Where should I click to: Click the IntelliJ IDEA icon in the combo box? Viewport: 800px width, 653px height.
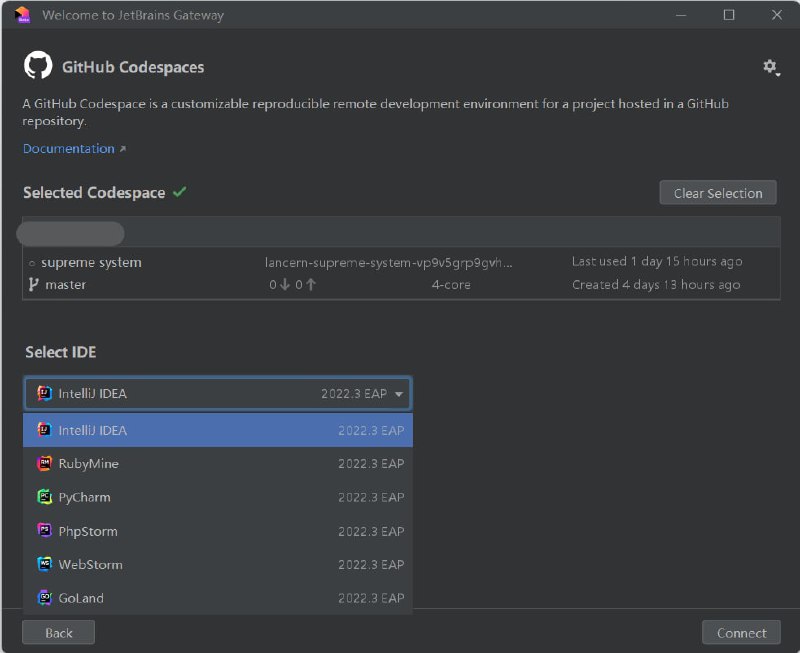(x=44, y=393)
